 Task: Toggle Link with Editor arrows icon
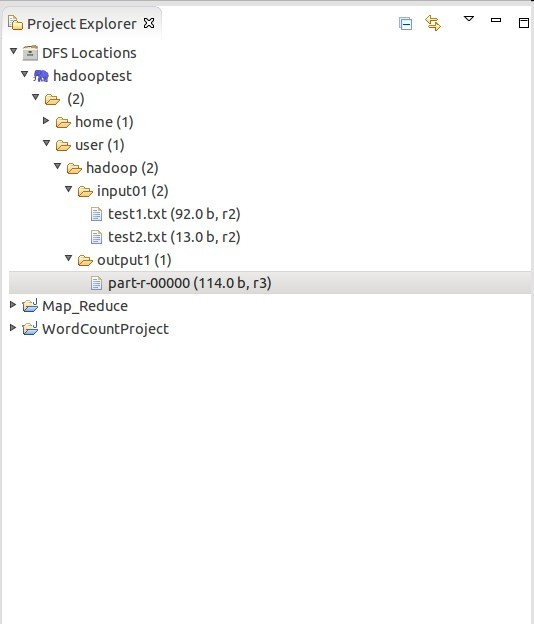click(x=433, y=23)
